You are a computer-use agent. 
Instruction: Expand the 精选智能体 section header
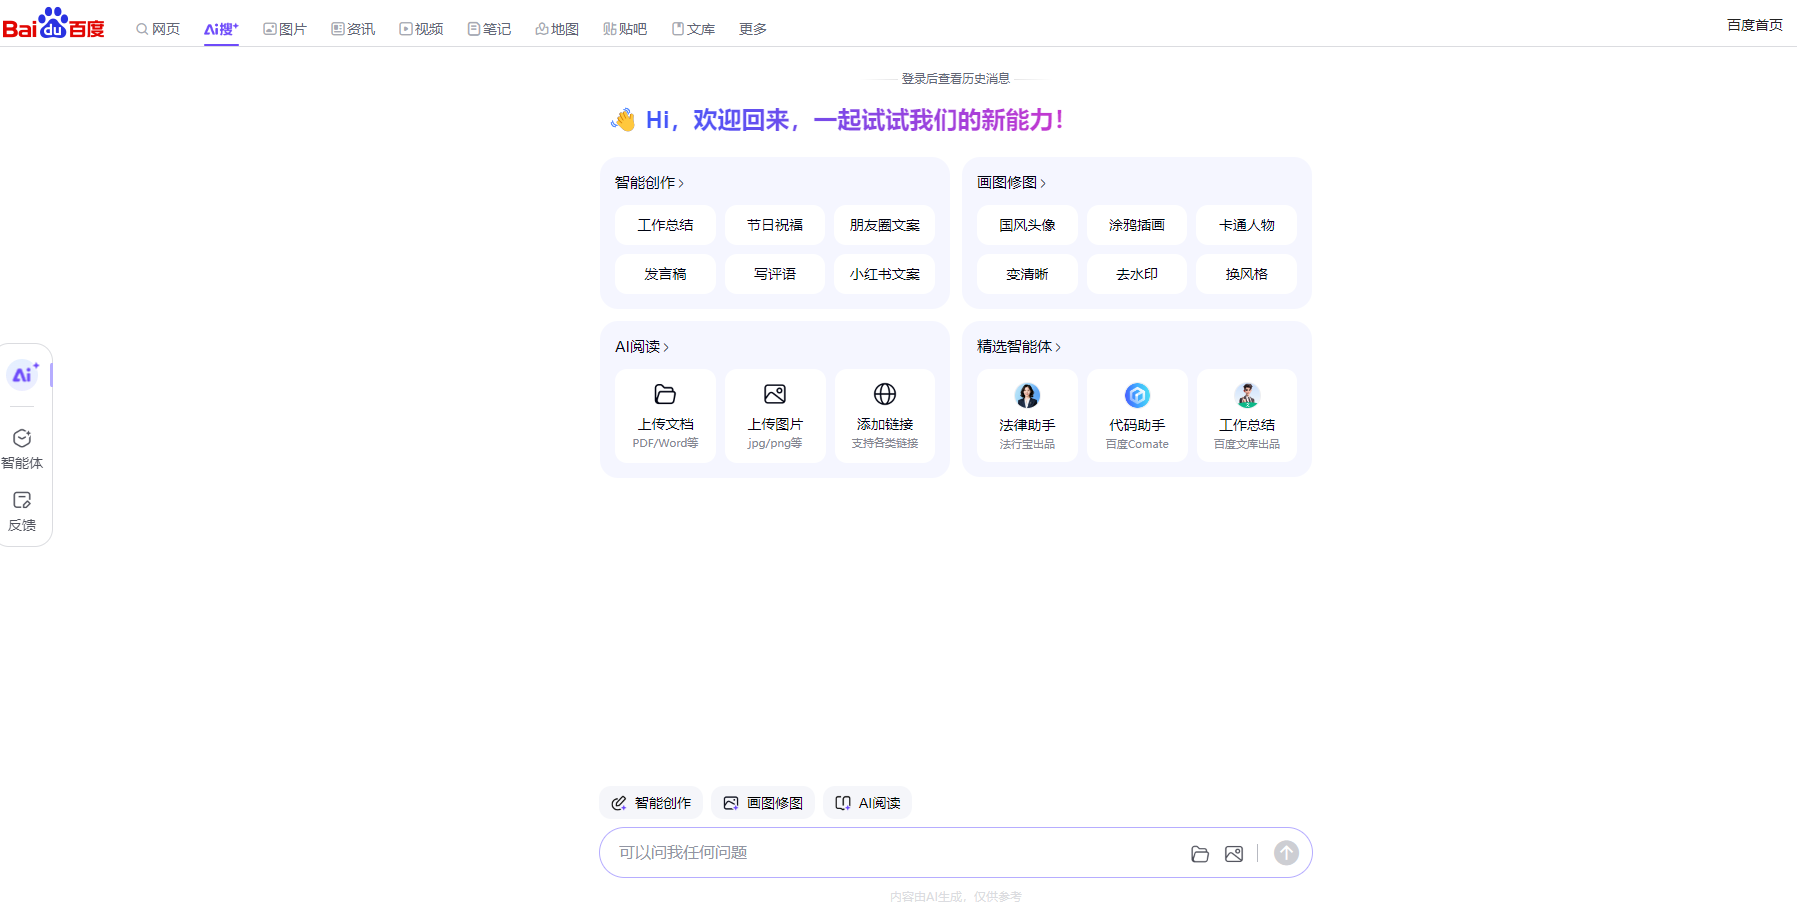click(1018, 347)
